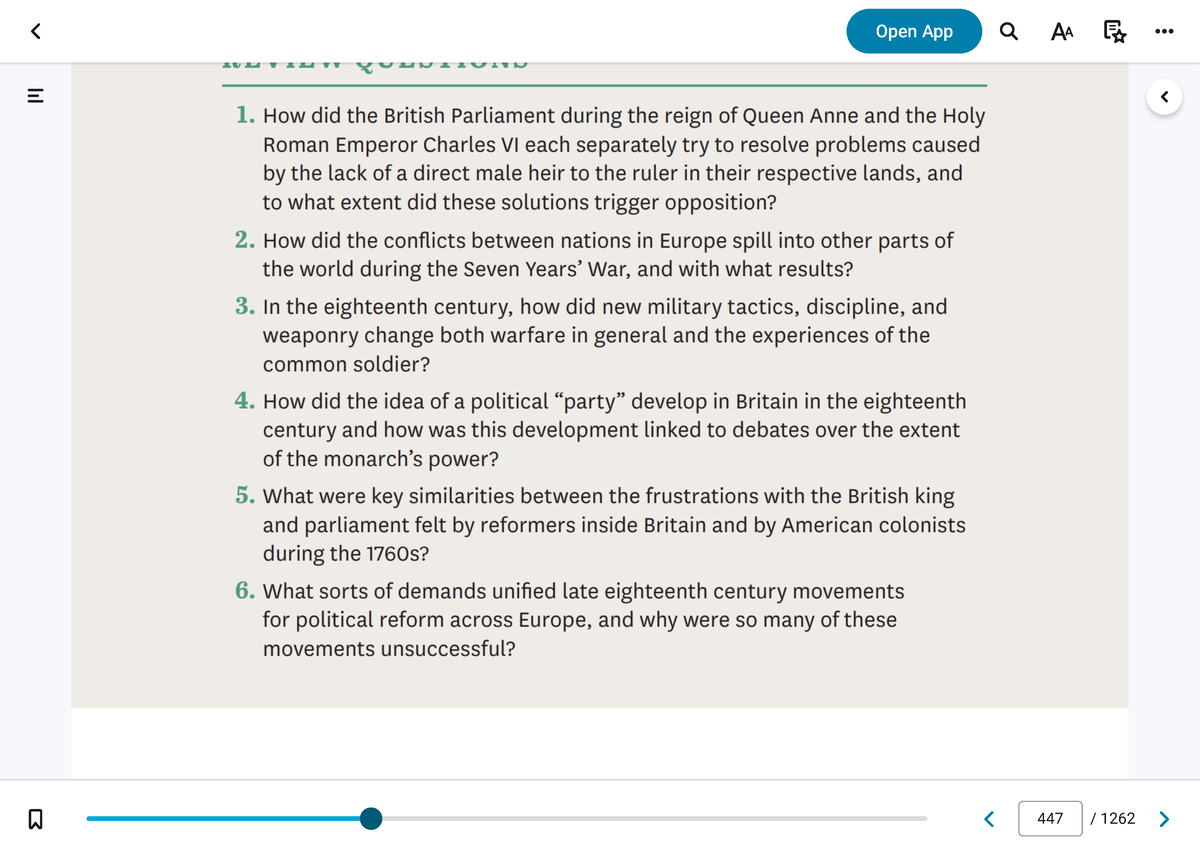Click the reading progress slider handle
The image size is (1200, 857).
(x=371, y=818)
